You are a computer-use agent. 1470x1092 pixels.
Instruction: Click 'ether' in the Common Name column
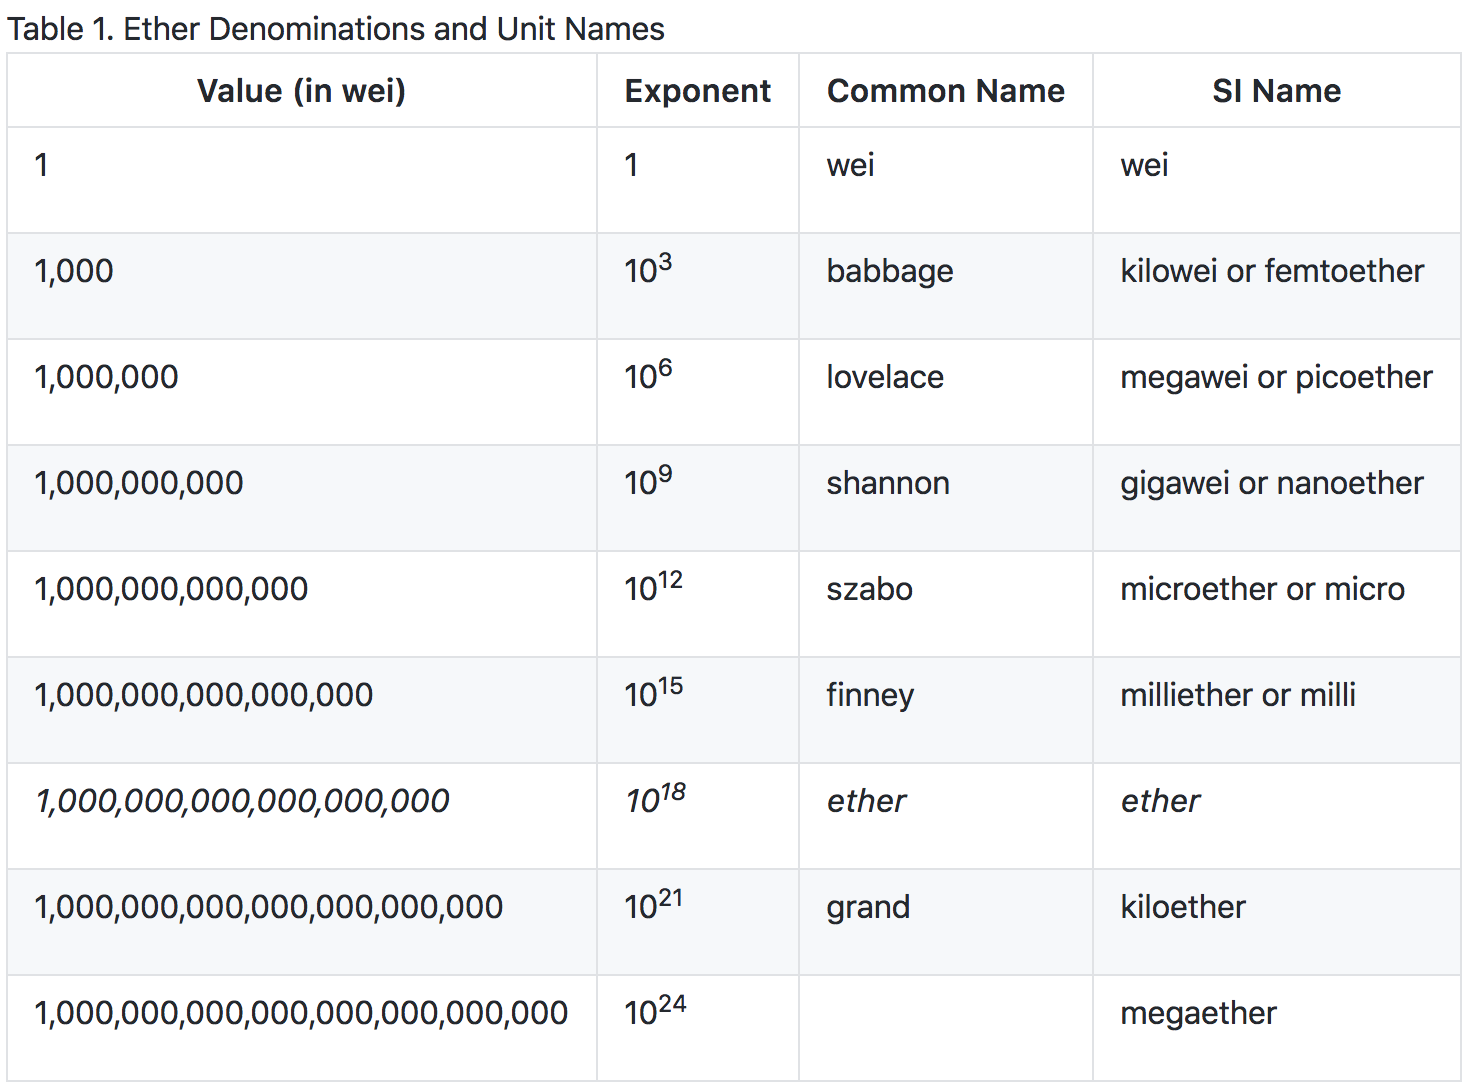867,801
